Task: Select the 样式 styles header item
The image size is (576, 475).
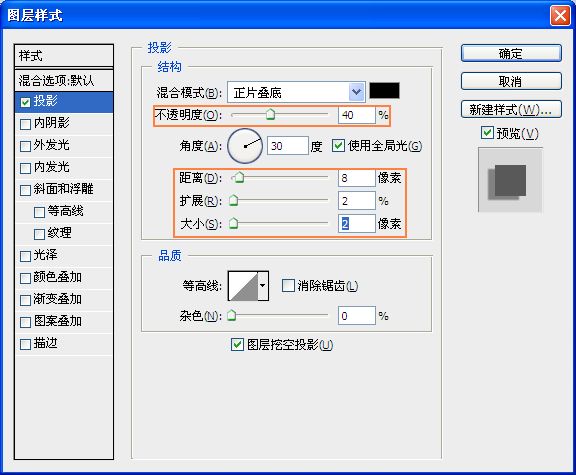Action: pyautogui.click(x=64, y=56)
